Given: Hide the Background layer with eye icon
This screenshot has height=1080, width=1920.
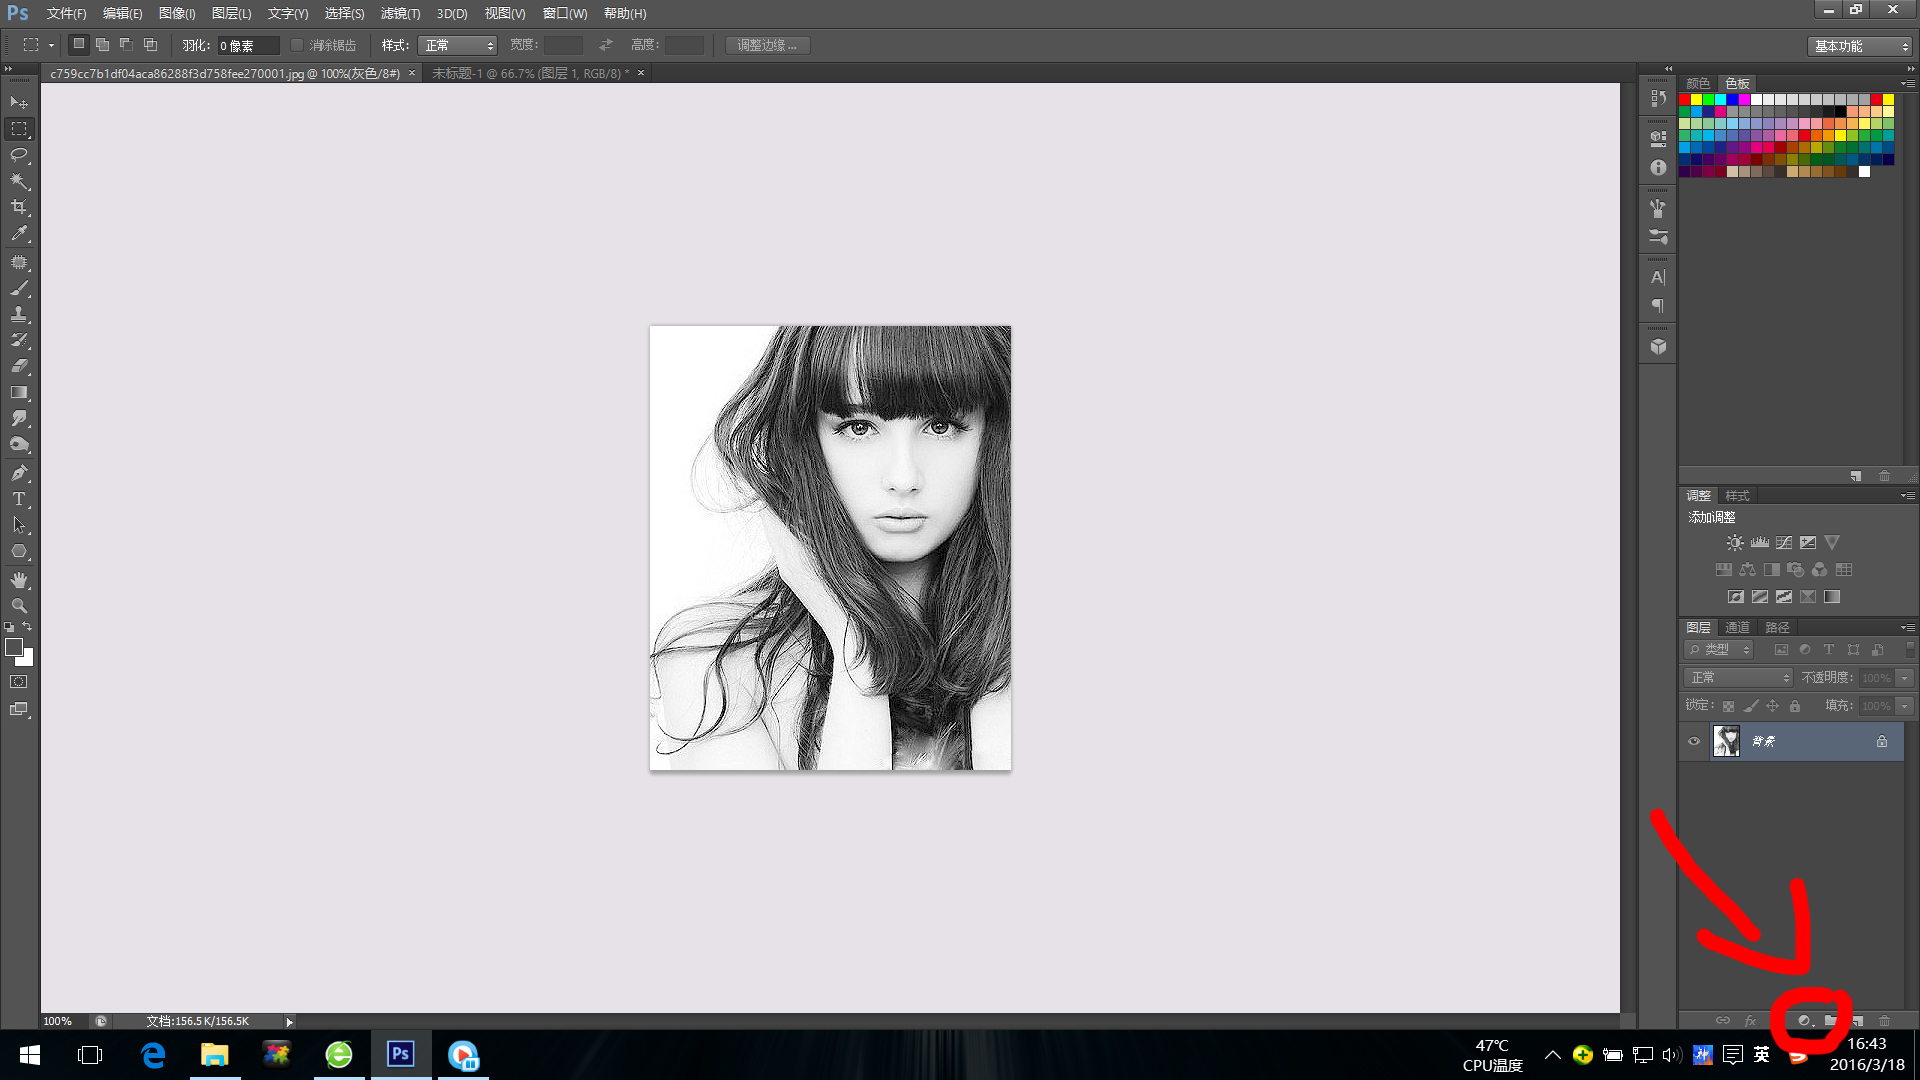Looking at the screenshot, I should click(x=1694, y=741).
